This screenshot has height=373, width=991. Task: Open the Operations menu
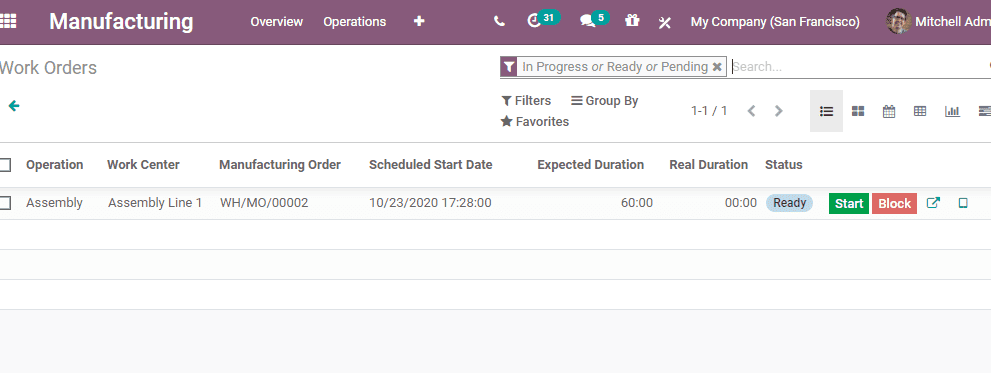[355, 21]
